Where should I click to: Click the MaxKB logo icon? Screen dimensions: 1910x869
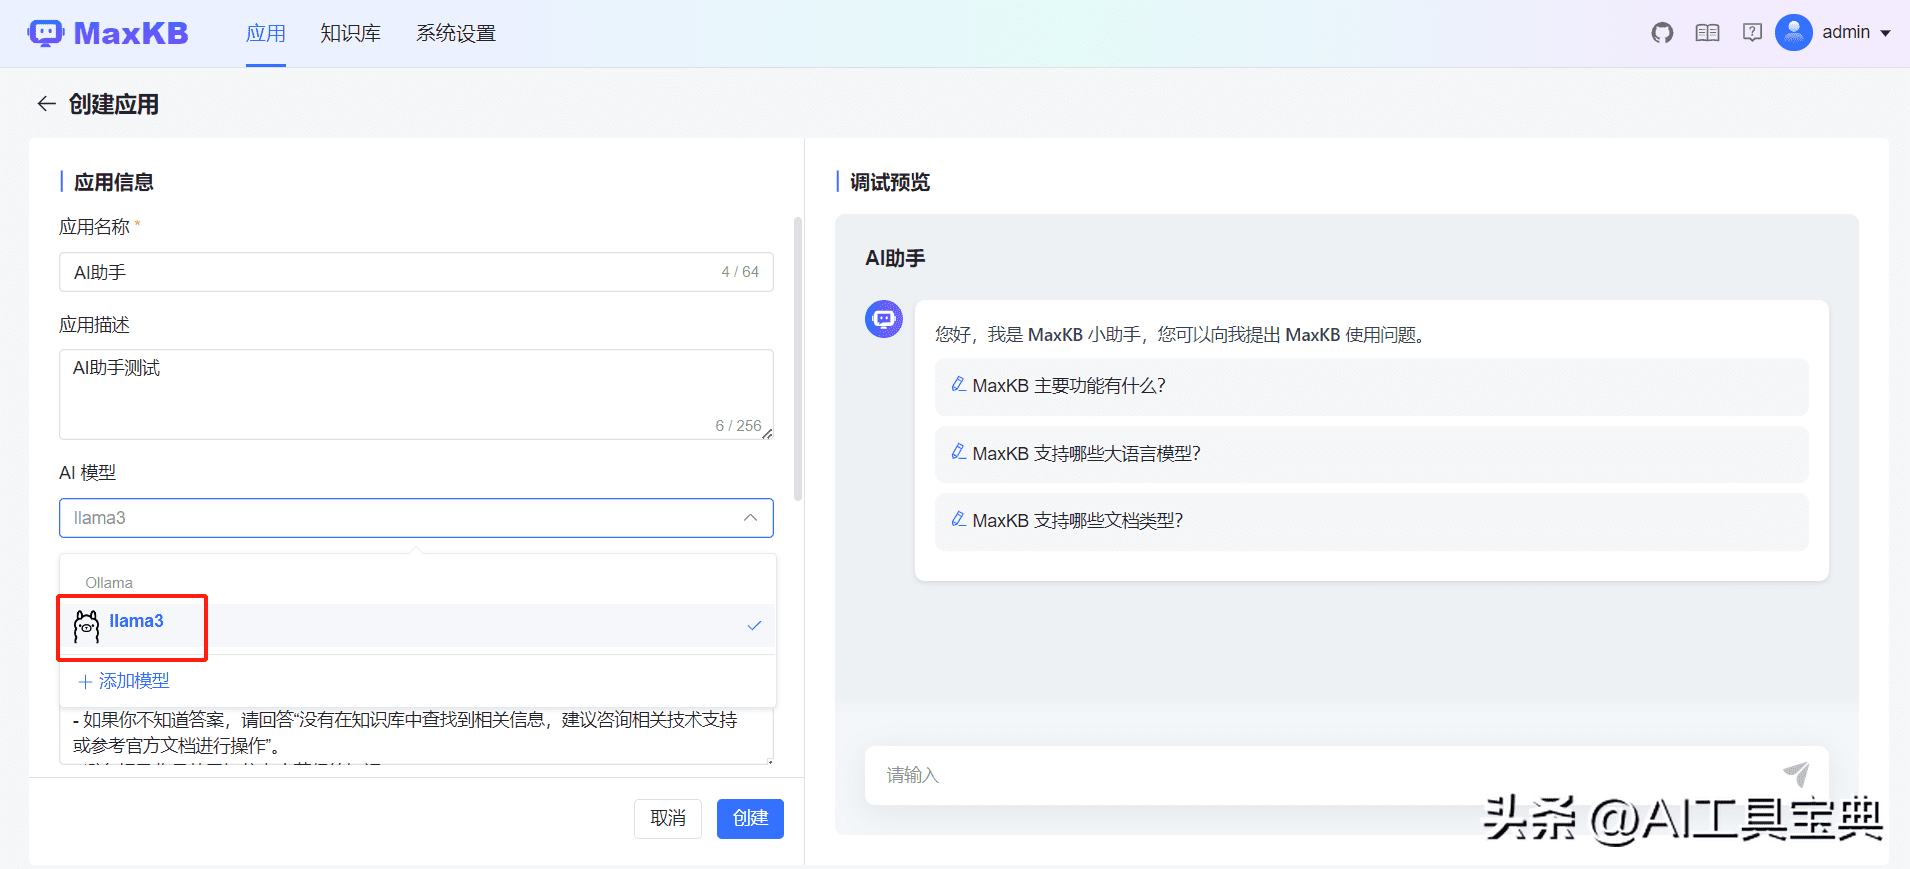(46, 33)
